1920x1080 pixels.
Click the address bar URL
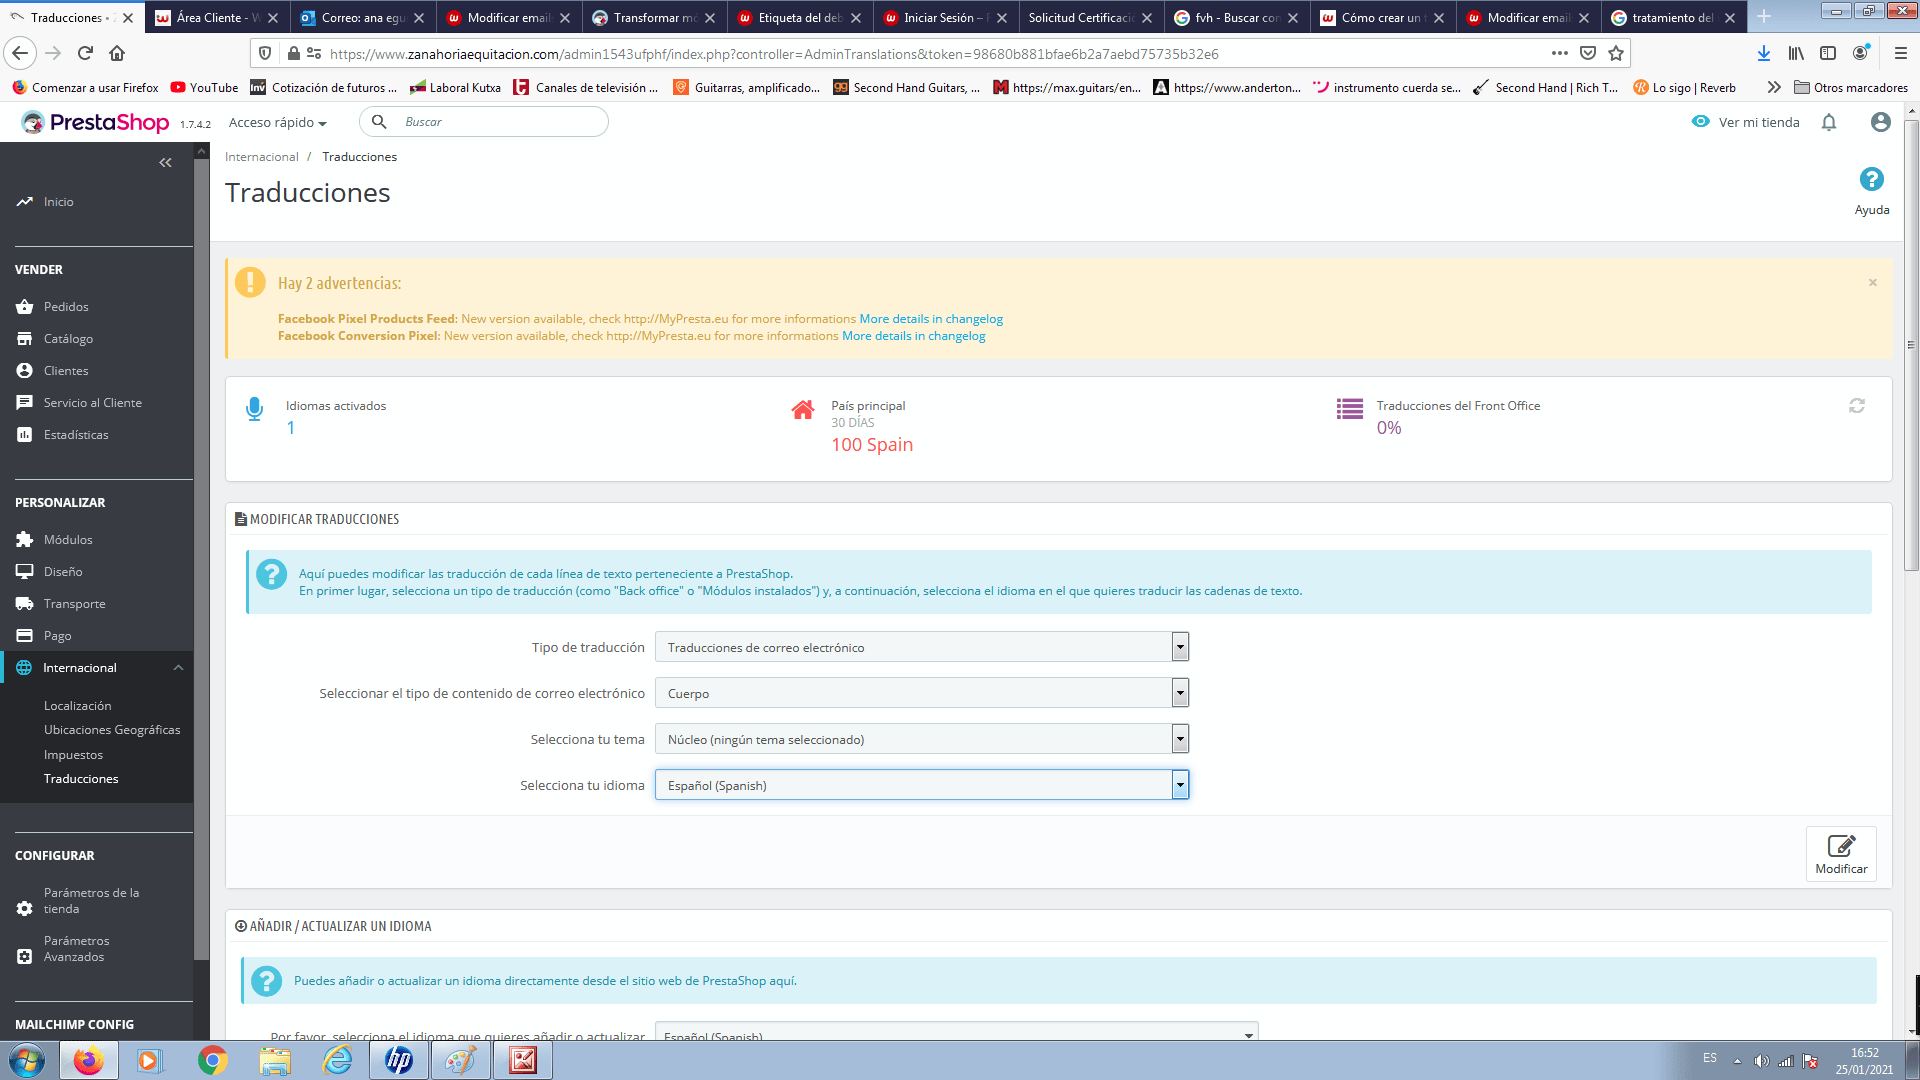(x=774, y=54)
